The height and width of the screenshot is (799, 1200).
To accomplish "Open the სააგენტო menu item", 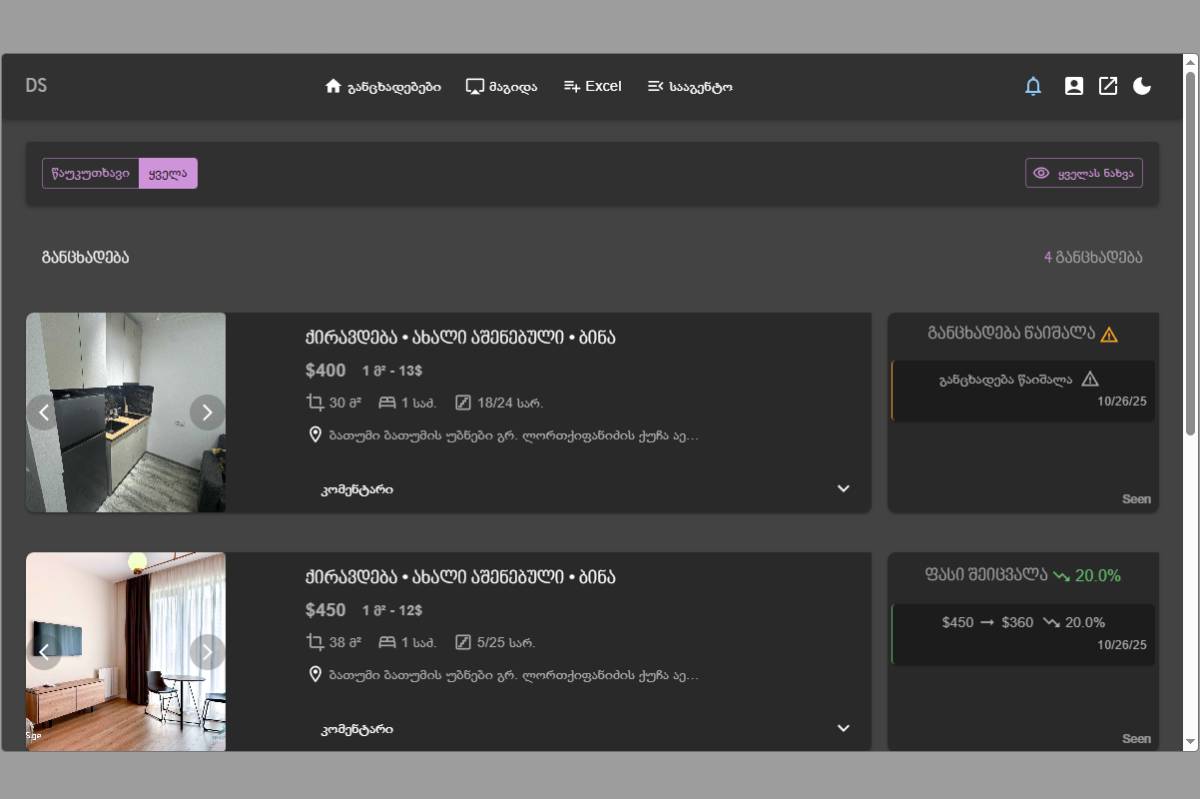I will [690, 87].
